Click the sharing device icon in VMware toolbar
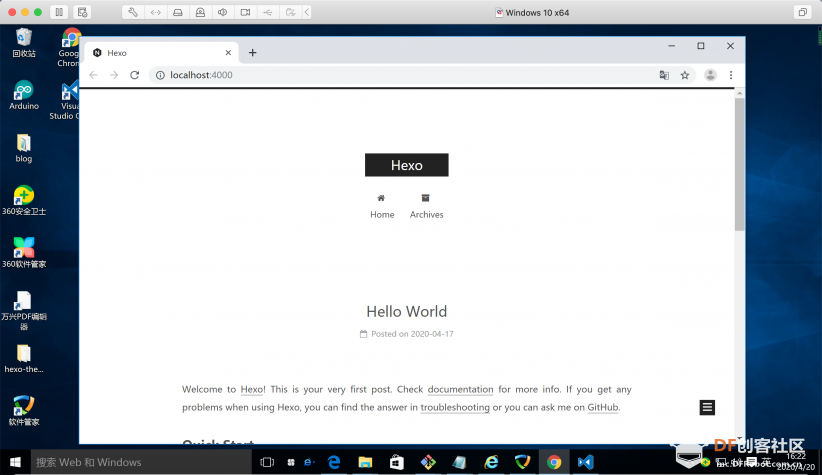822x475 pixels. pos(290,12)
